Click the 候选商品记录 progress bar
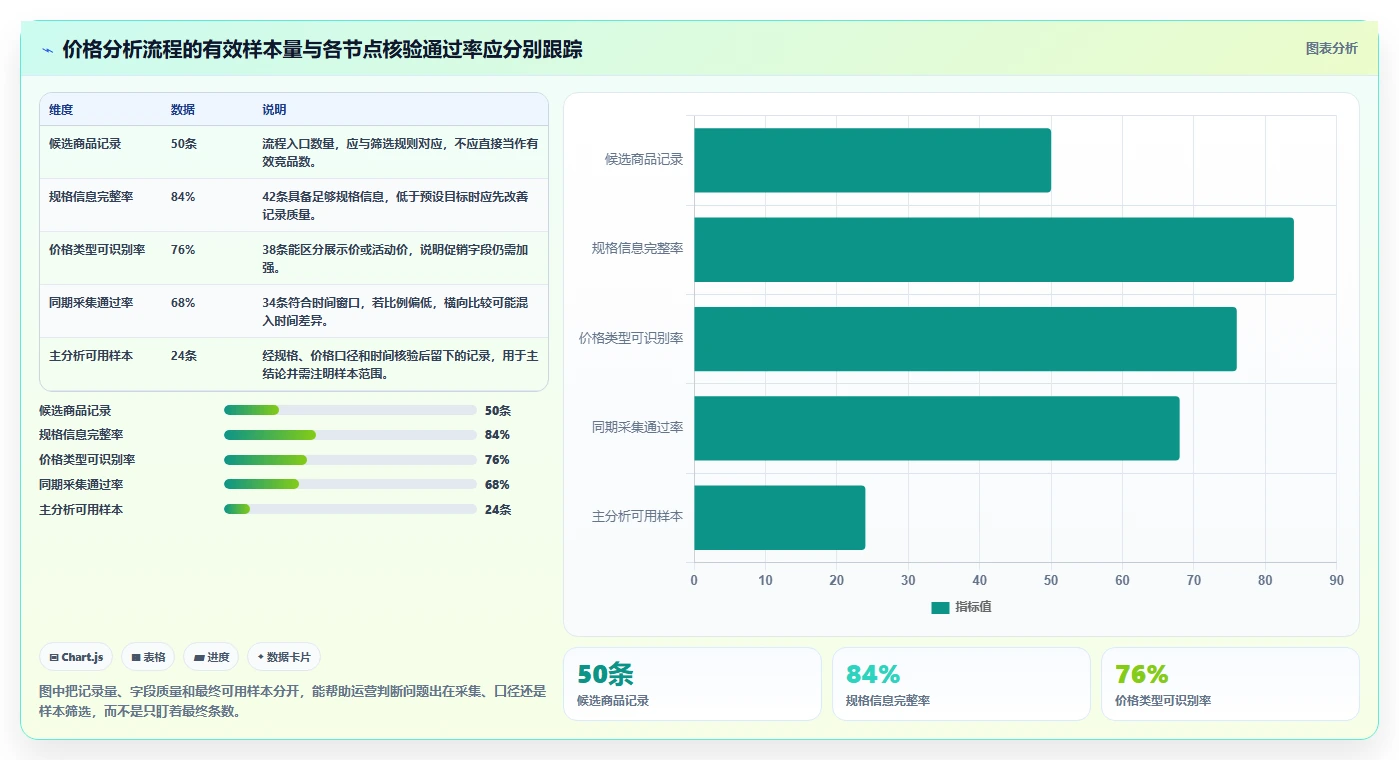The image size is (1399, 760). 350,410
